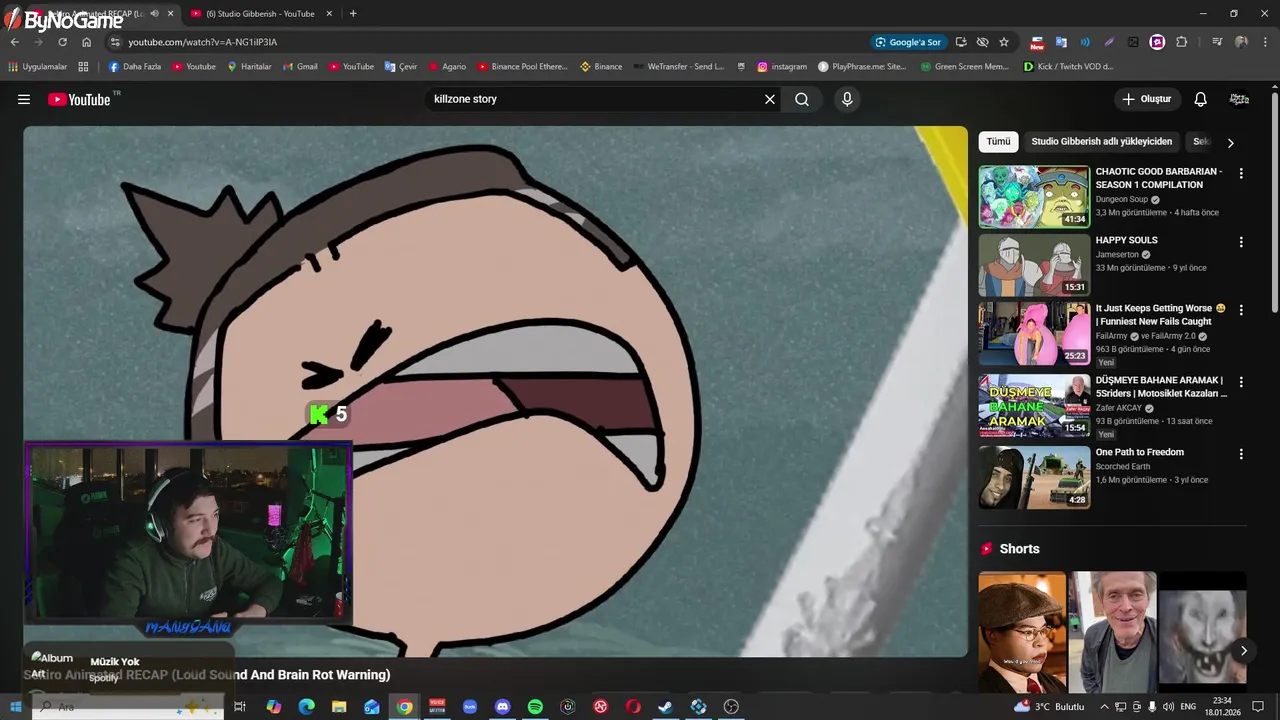Show more filter chips with right arrow

pos(1230,143)
